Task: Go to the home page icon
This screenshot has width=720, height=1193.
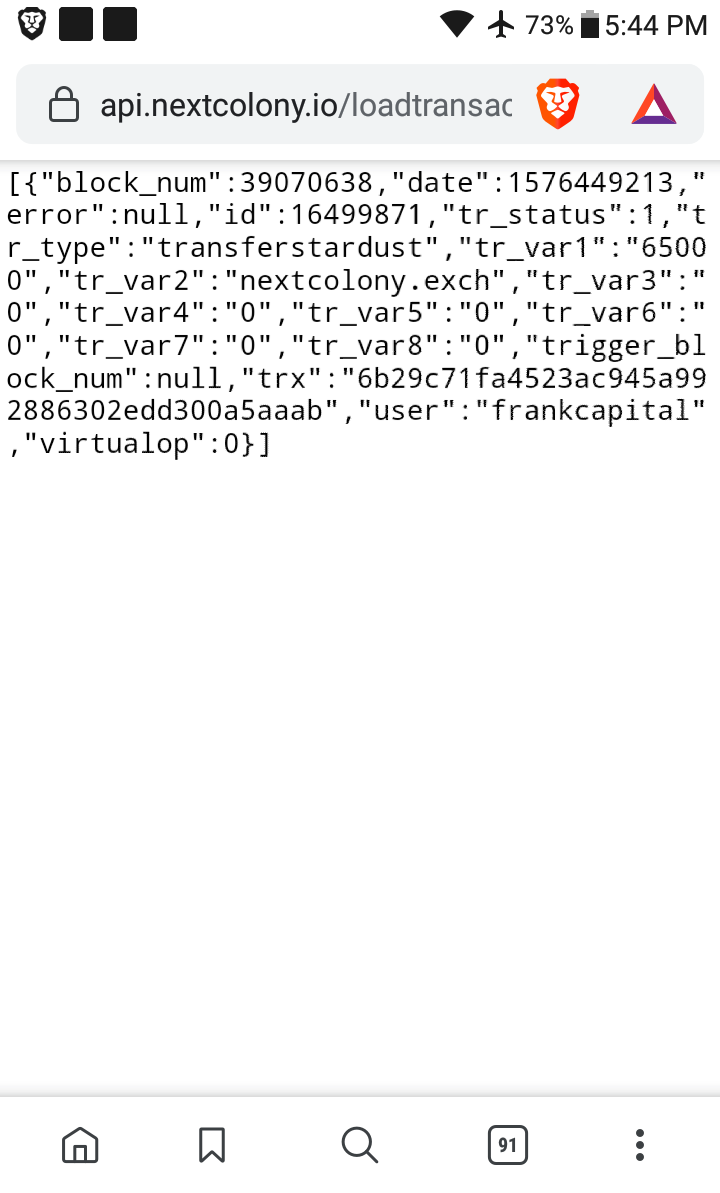Action: point(80,1144)
